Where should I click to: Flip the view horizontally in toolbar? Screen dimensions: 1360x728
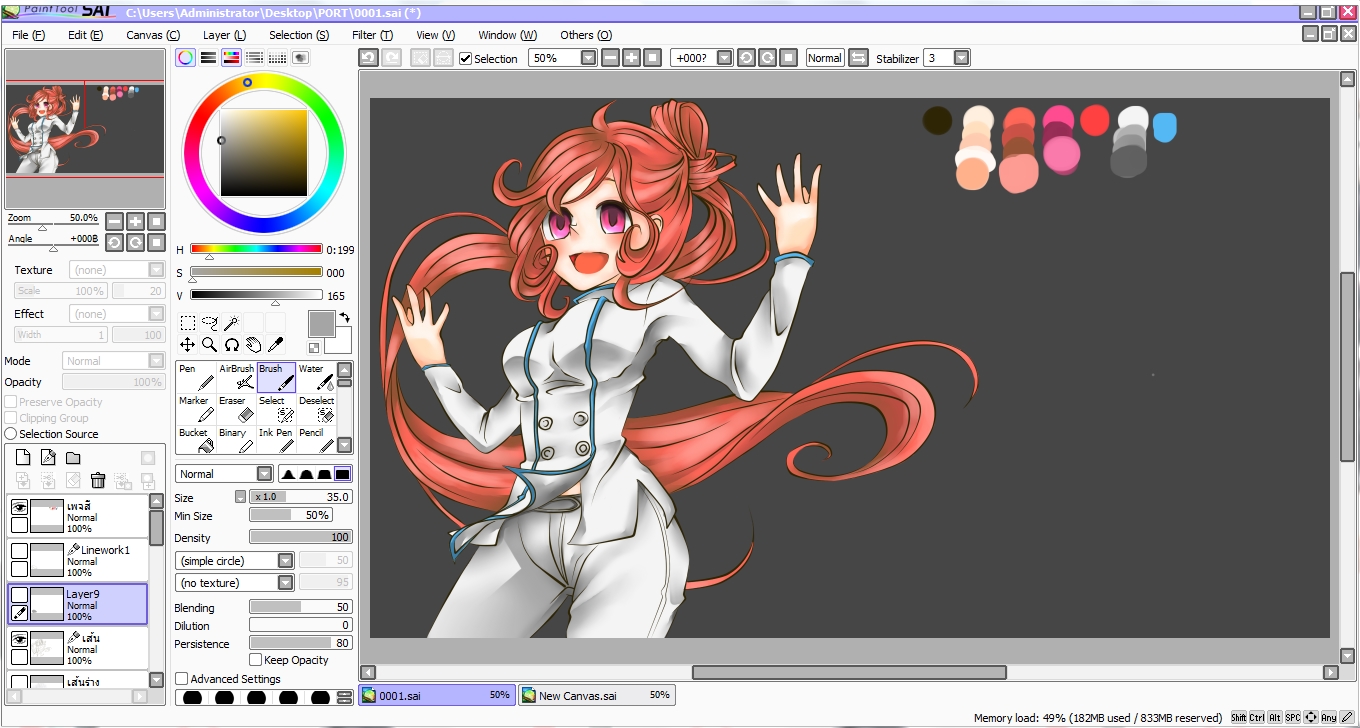(858, 58)
